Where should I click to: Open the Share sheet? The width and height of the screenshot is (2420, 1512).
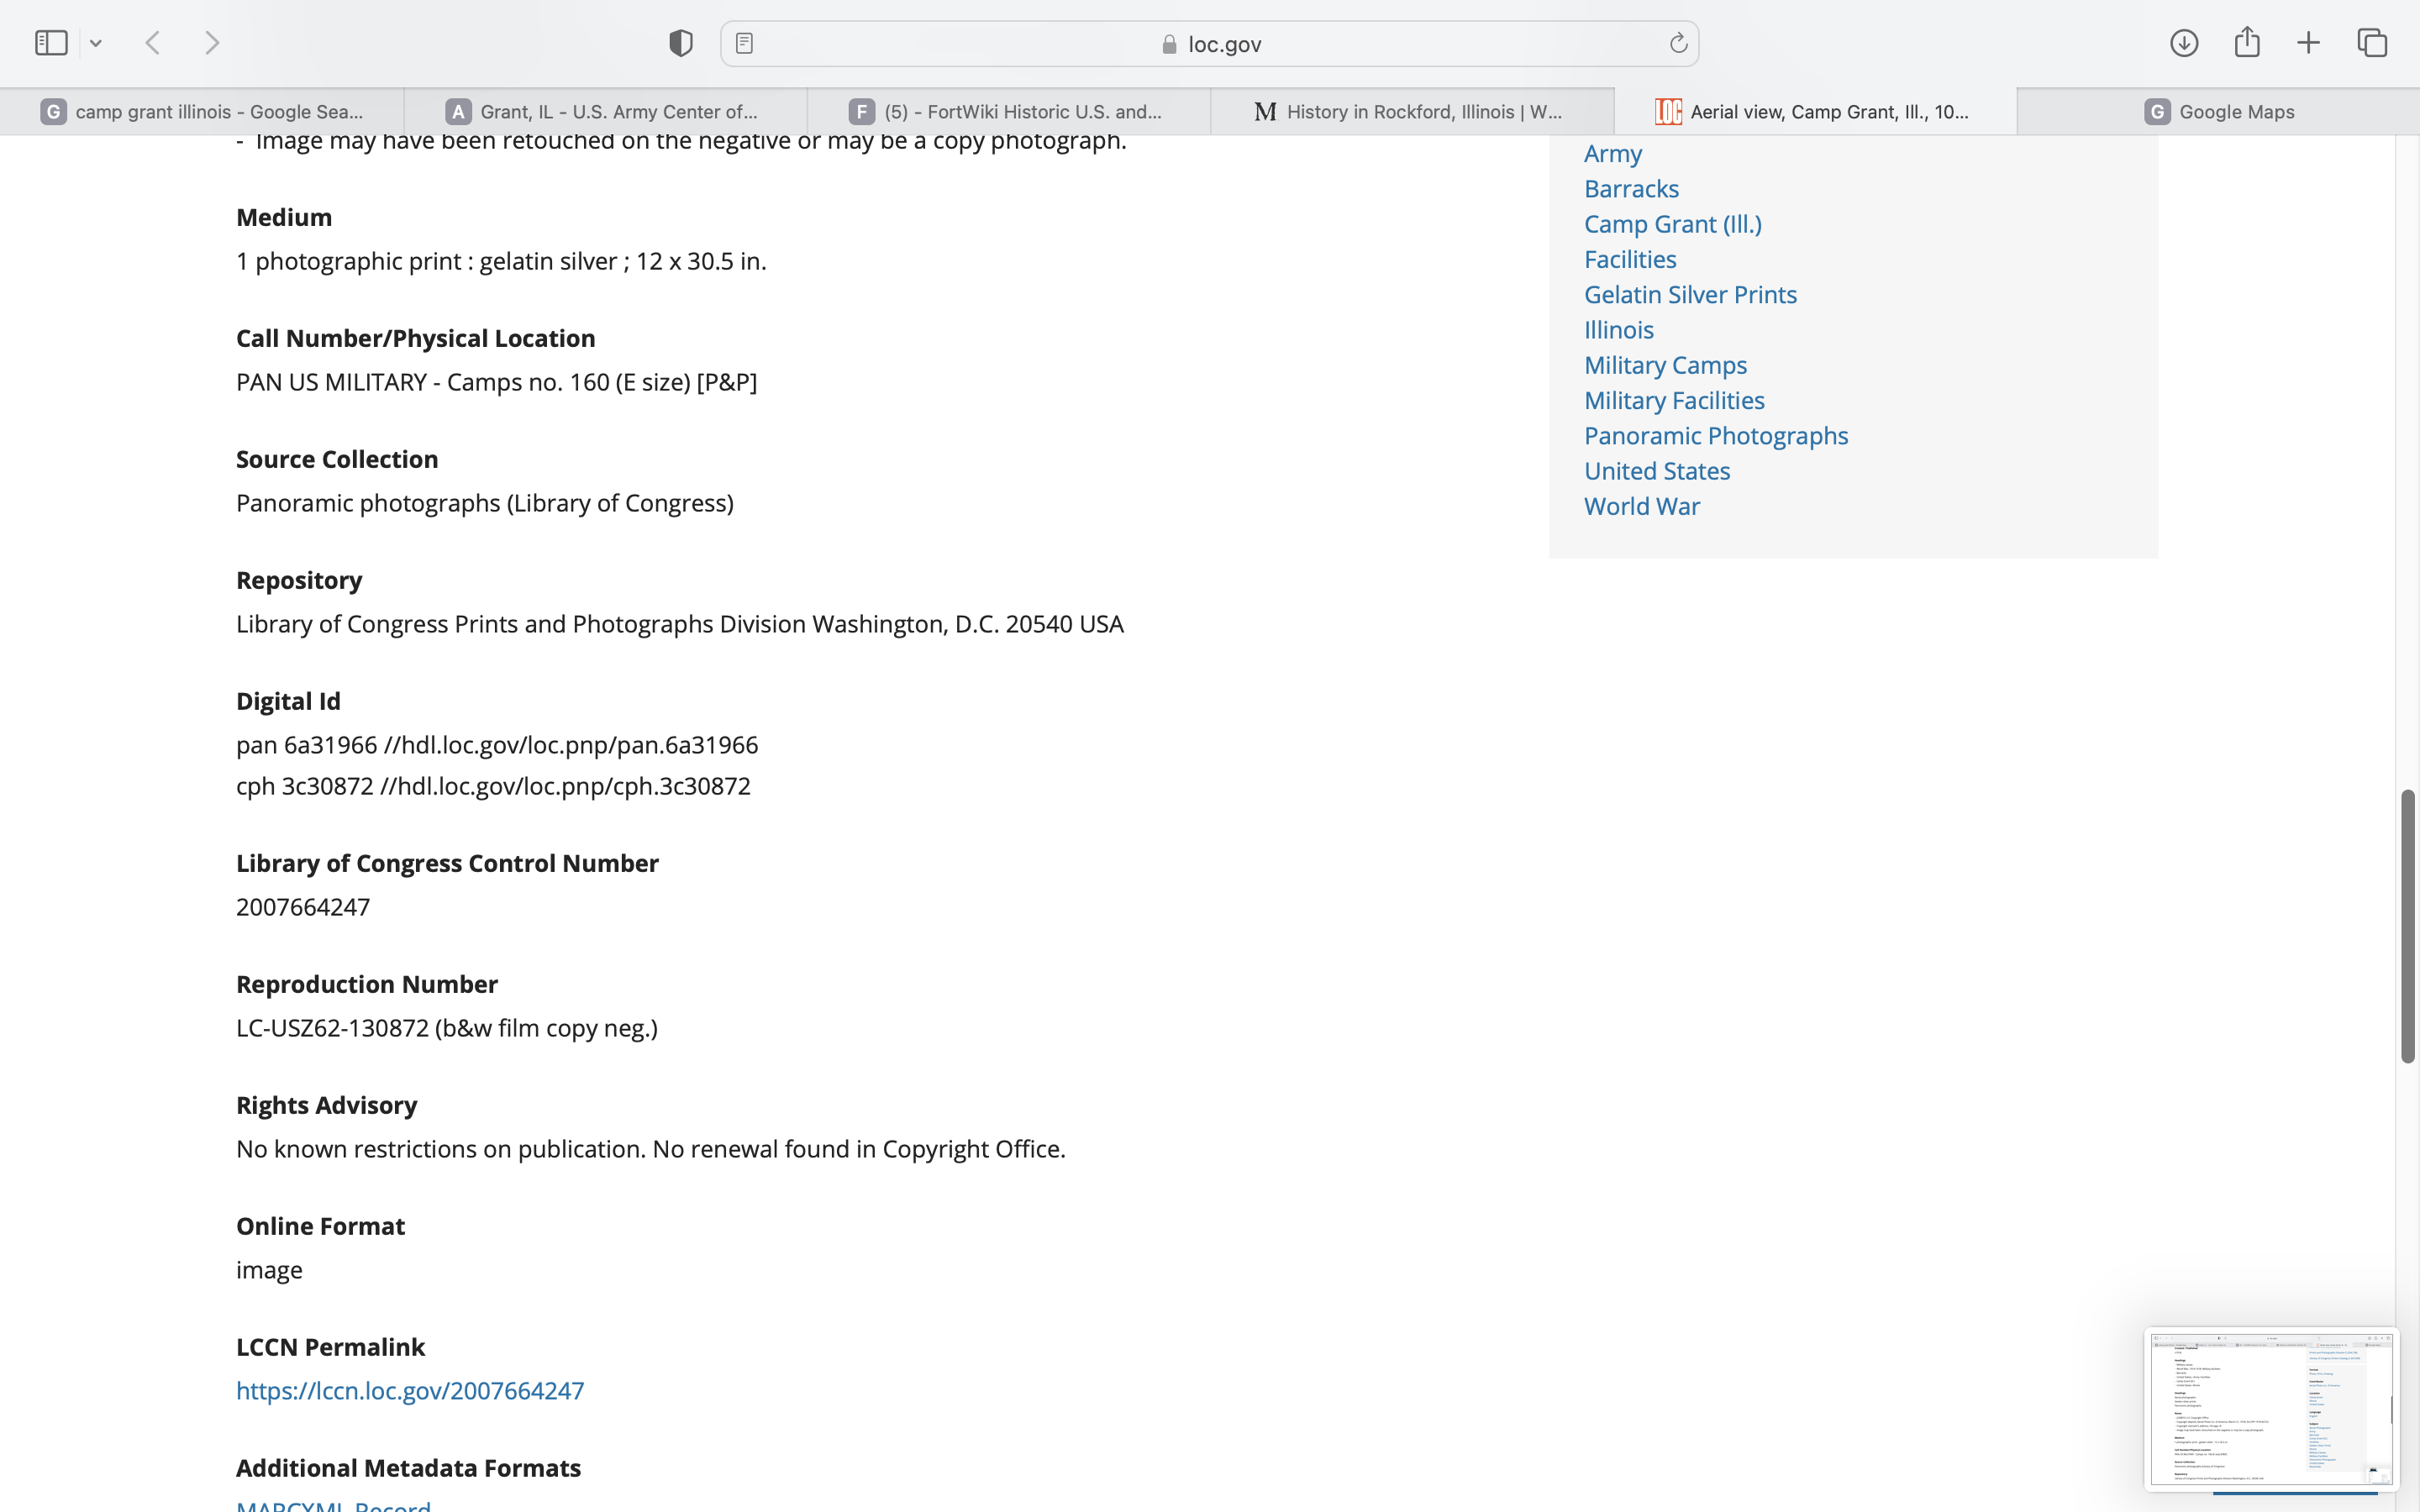(2247, 43)
